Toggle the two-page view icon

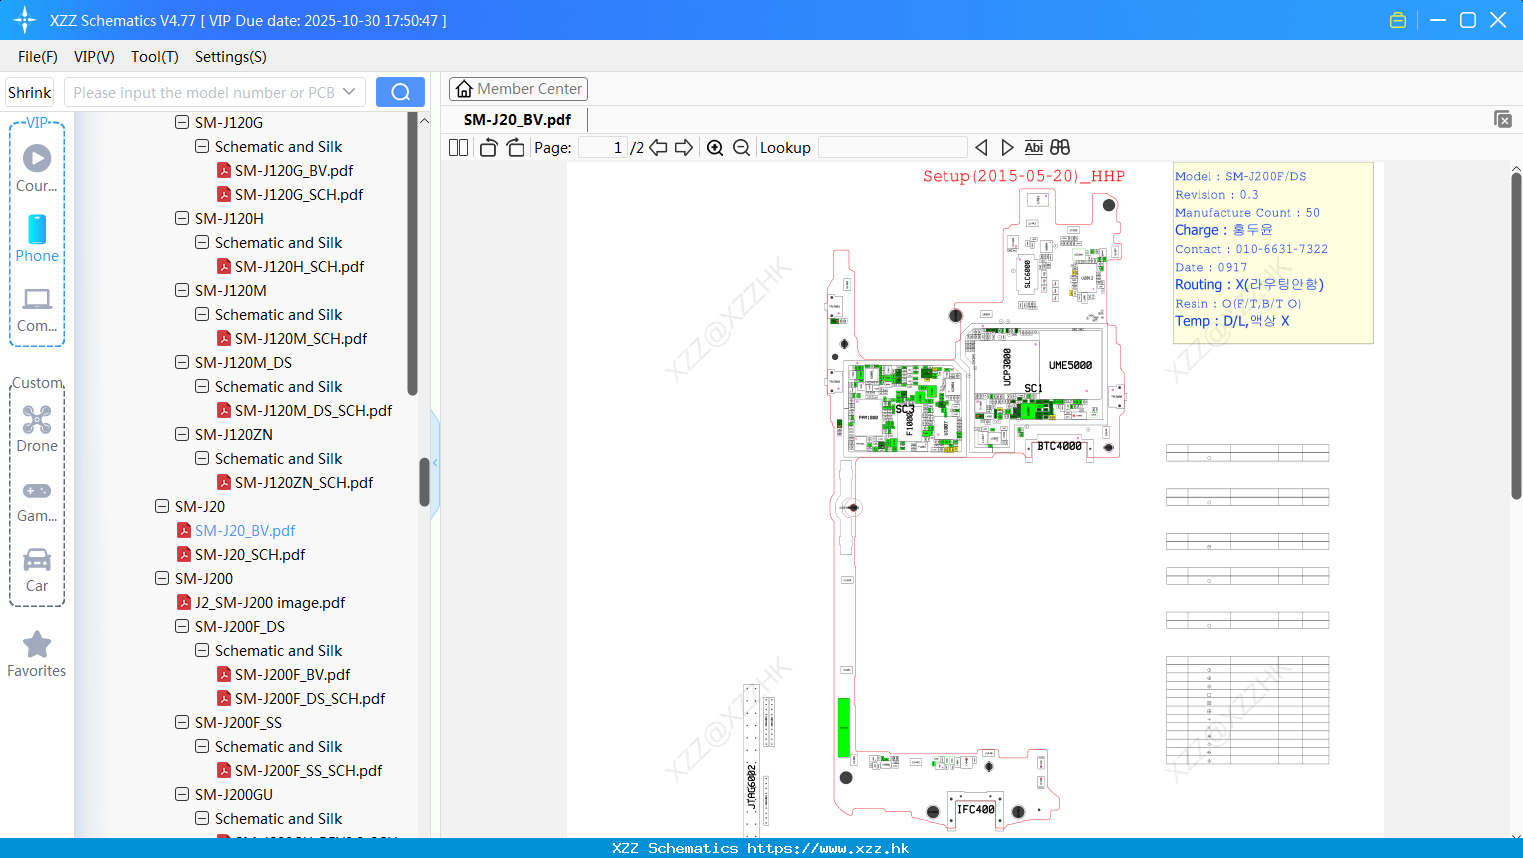[x=458, y=148]
